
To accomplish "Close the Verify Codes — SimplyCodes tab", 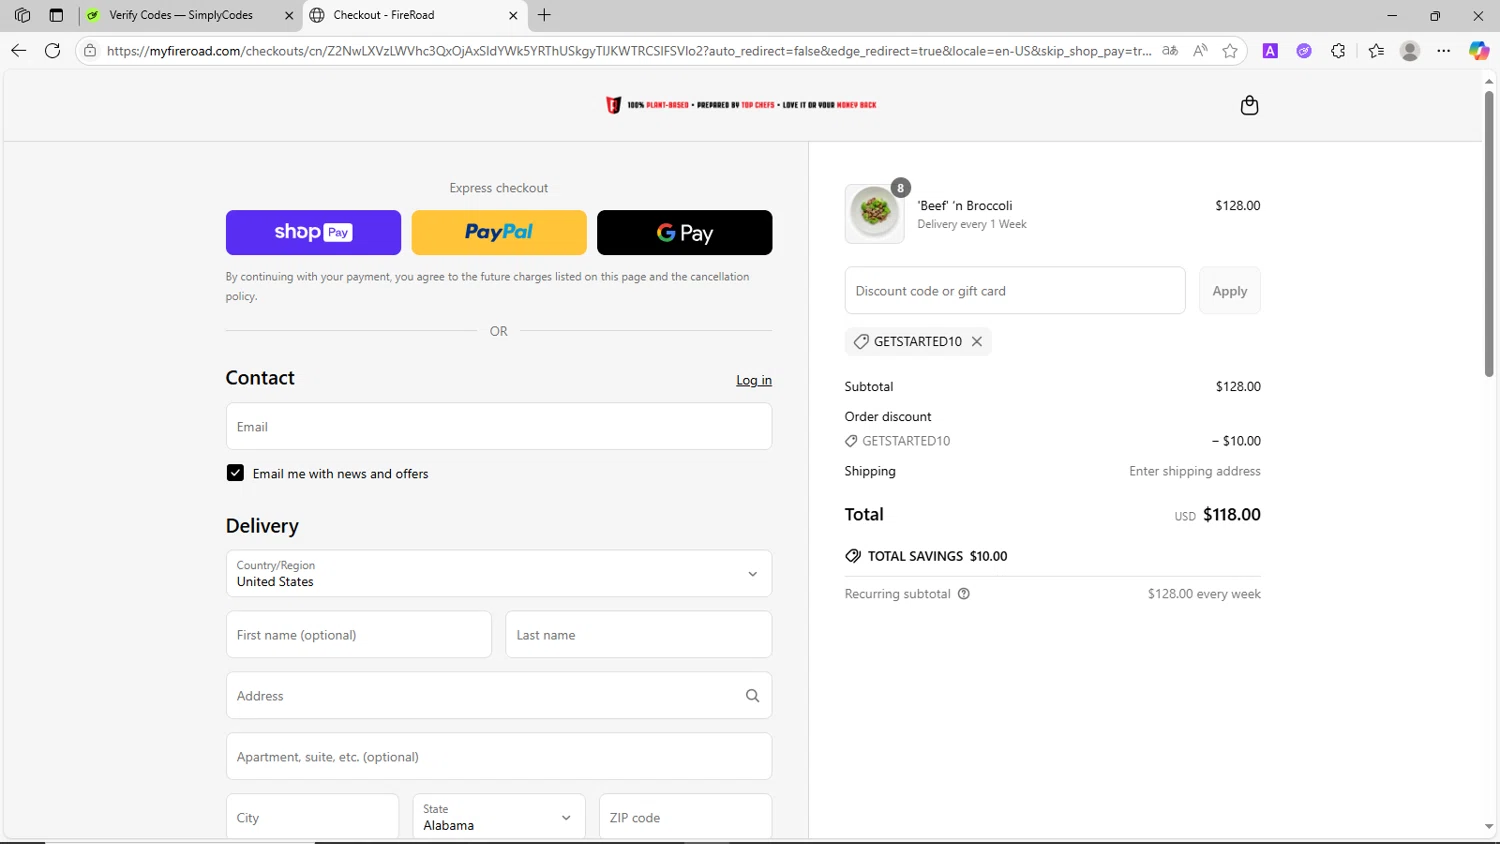I will [289, 15].
